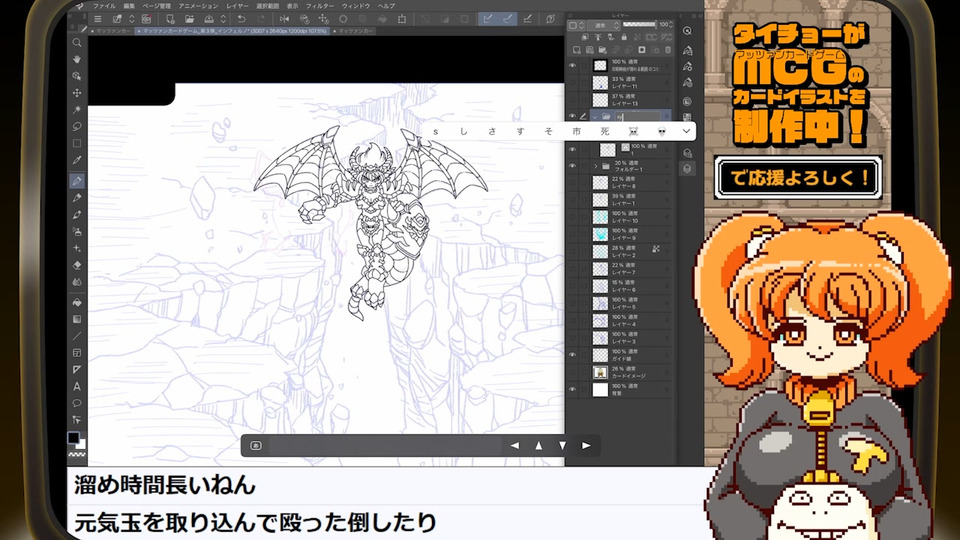
Task: Expand the フォルダー1 layer folder
Action: tap(595, 166)
